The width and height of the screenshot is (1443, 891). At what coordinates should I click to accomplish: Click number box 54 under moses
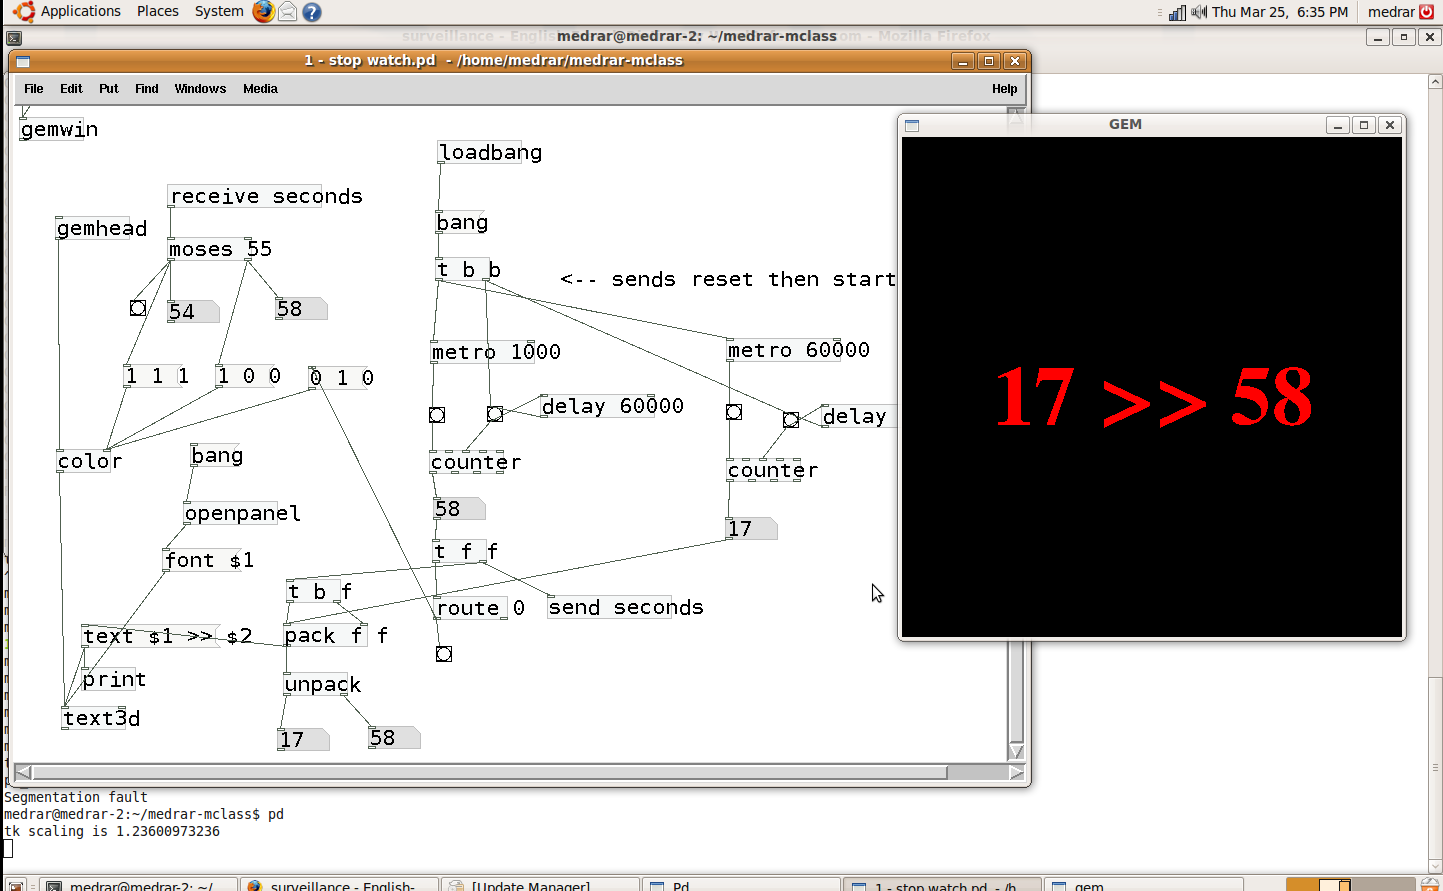coord(193,311)
